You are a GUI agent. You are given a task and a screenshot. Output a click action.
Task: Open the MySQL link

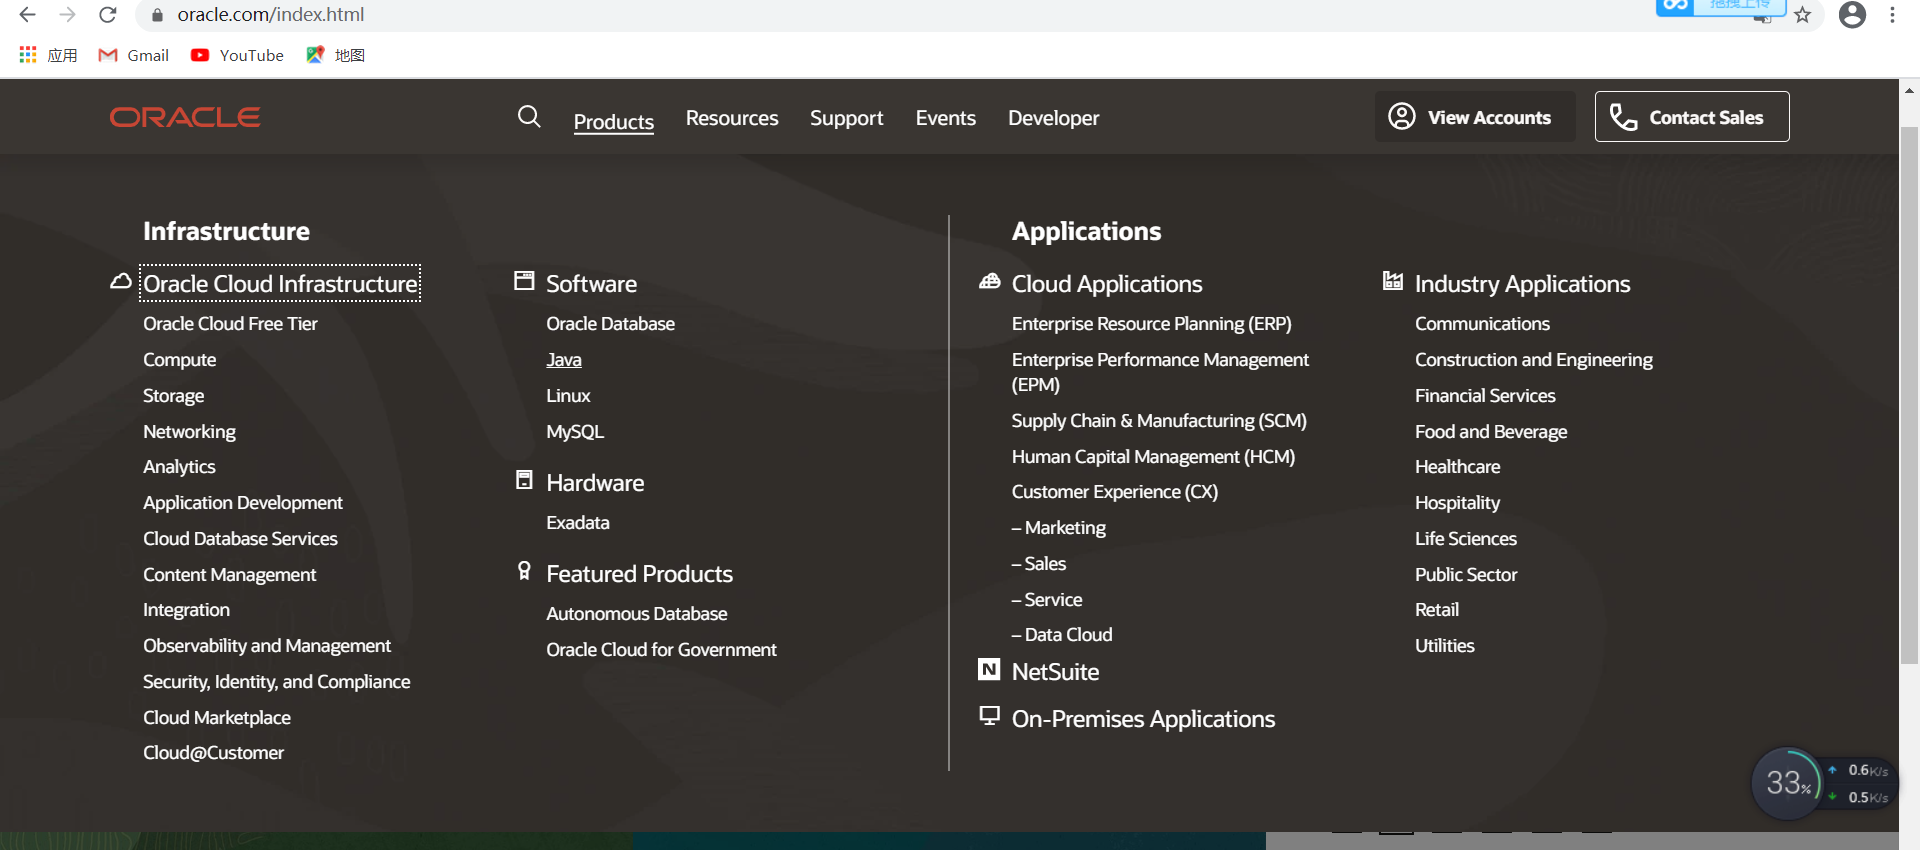click(575, 432)
